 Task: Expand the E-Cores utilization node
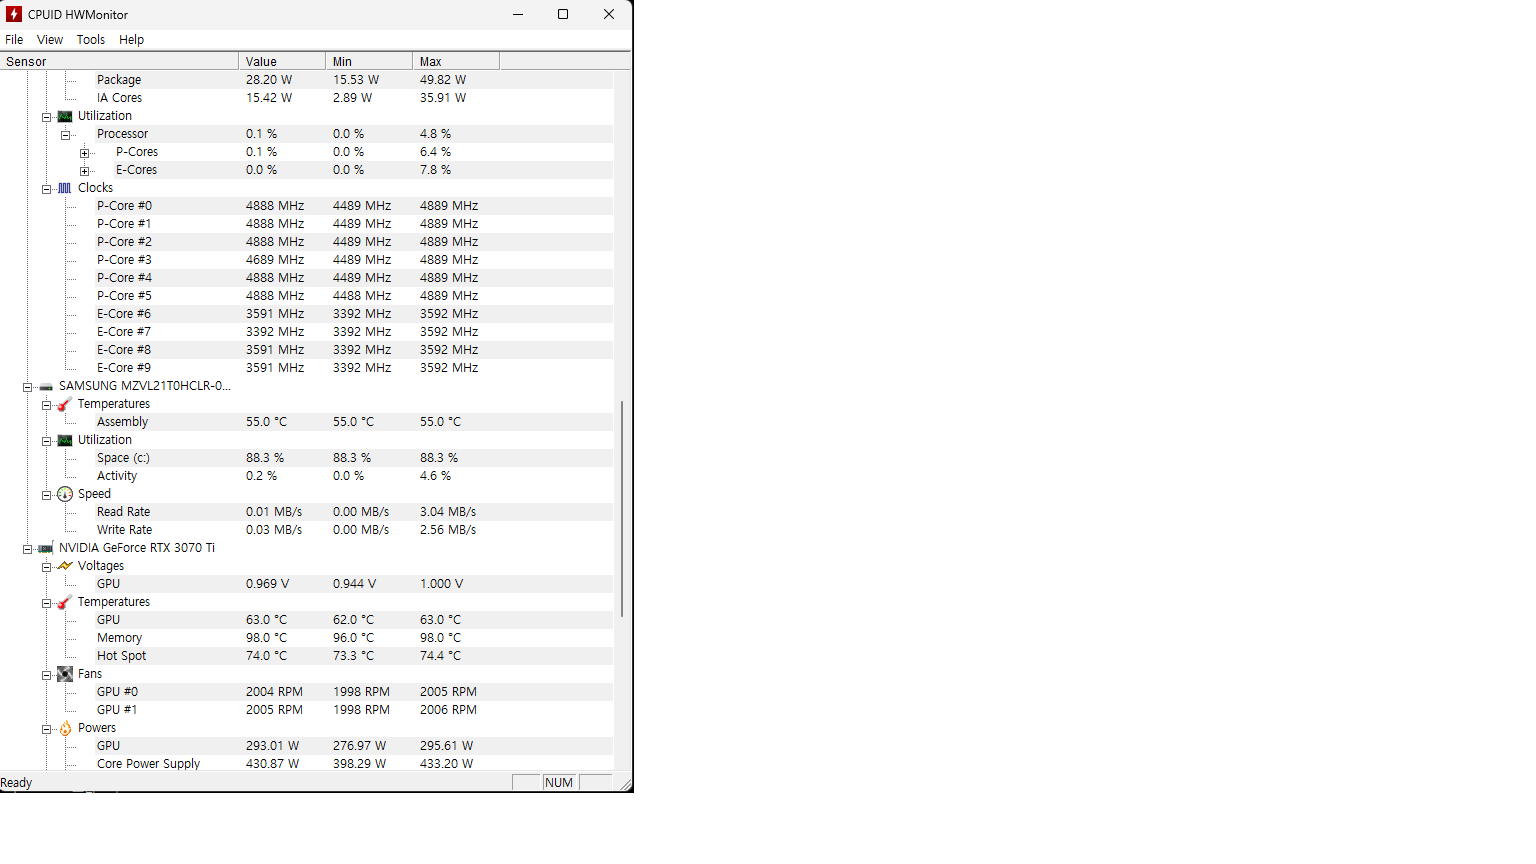84,171
